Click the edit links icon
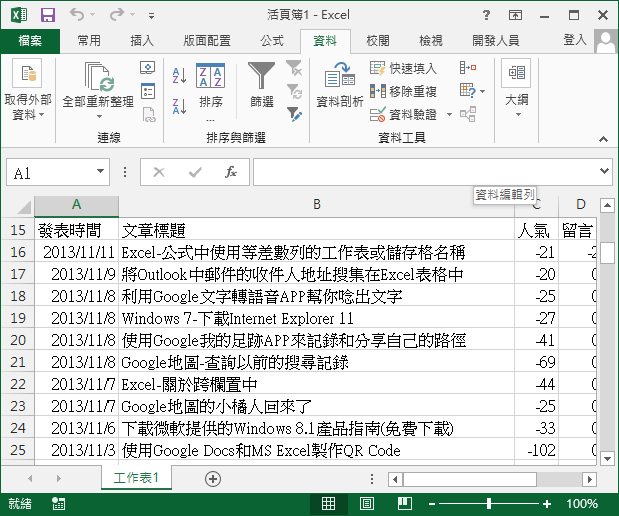 click(149, 114)
